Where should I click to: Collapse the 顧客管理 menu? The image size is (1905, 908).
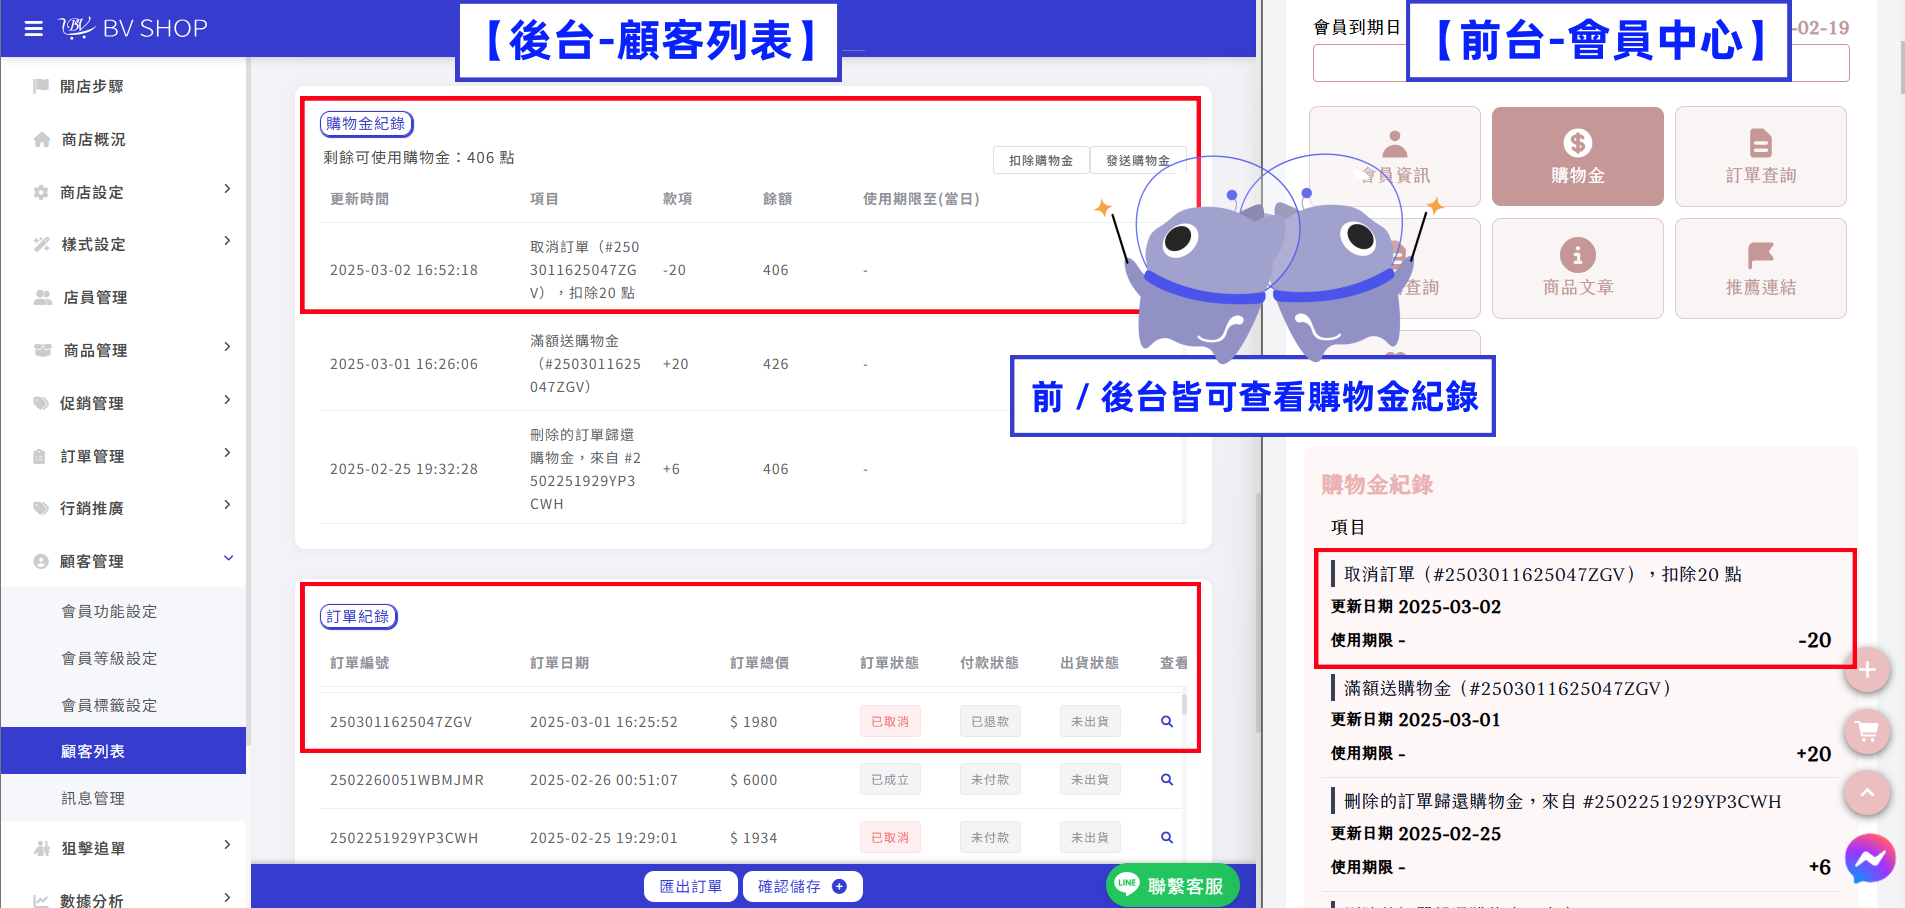click(123, 561)
